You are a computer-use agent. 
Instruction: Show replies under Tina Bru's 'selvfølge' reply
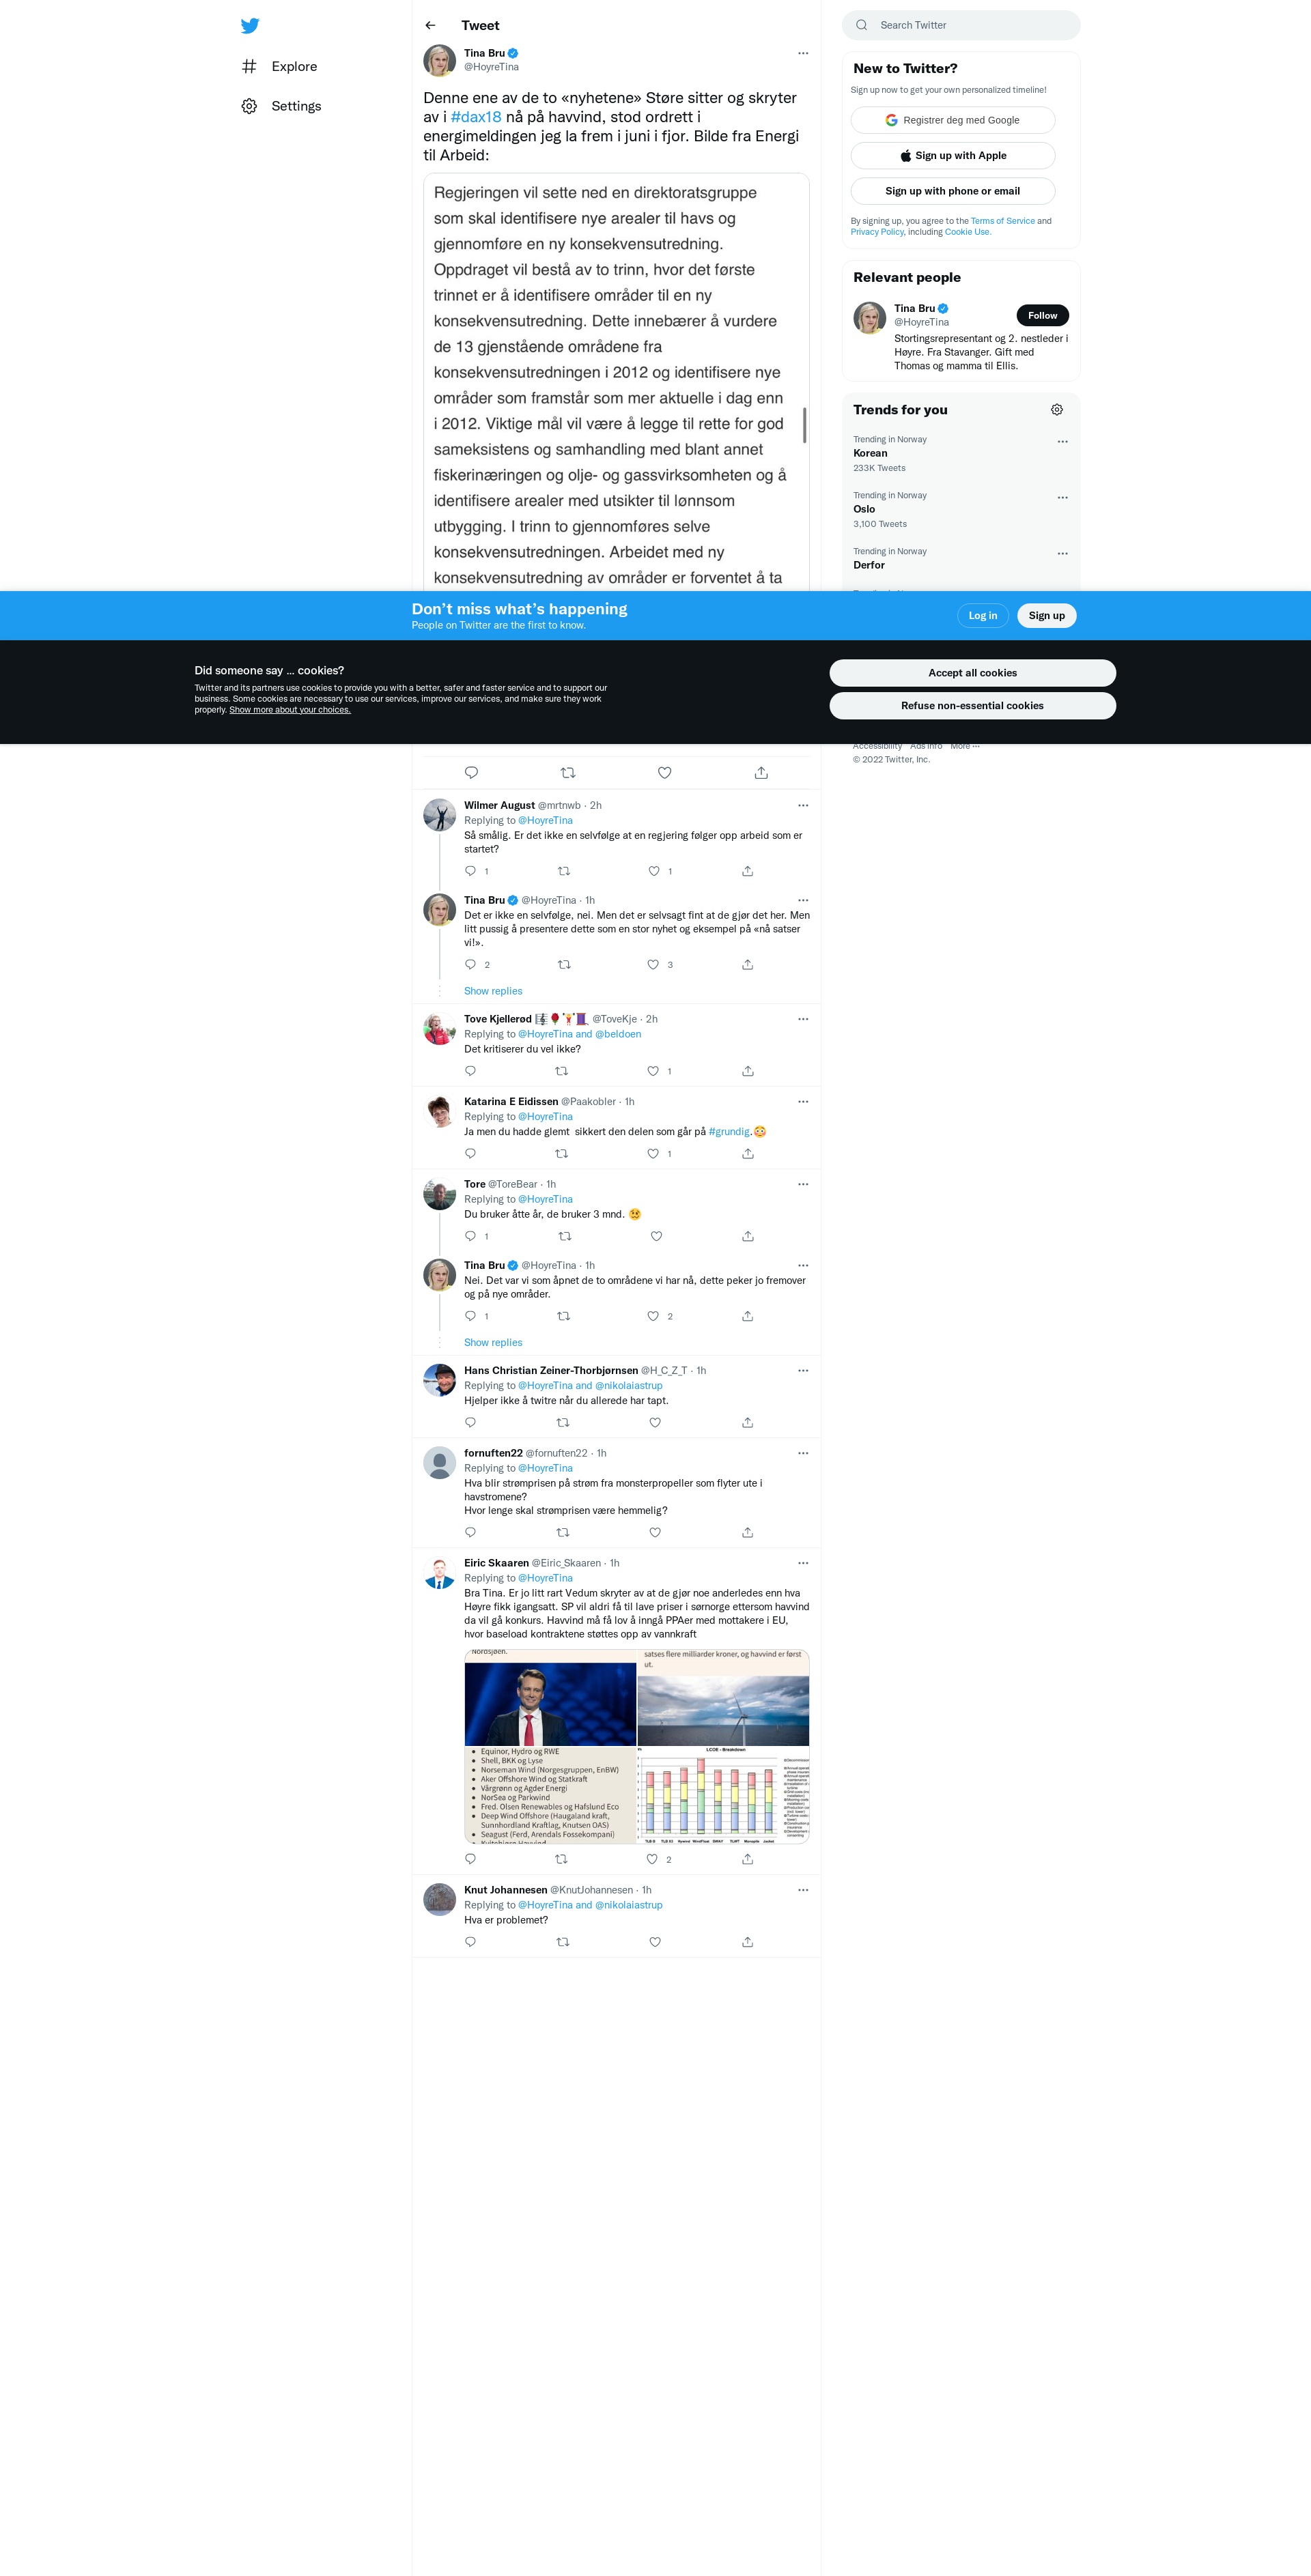493,991
